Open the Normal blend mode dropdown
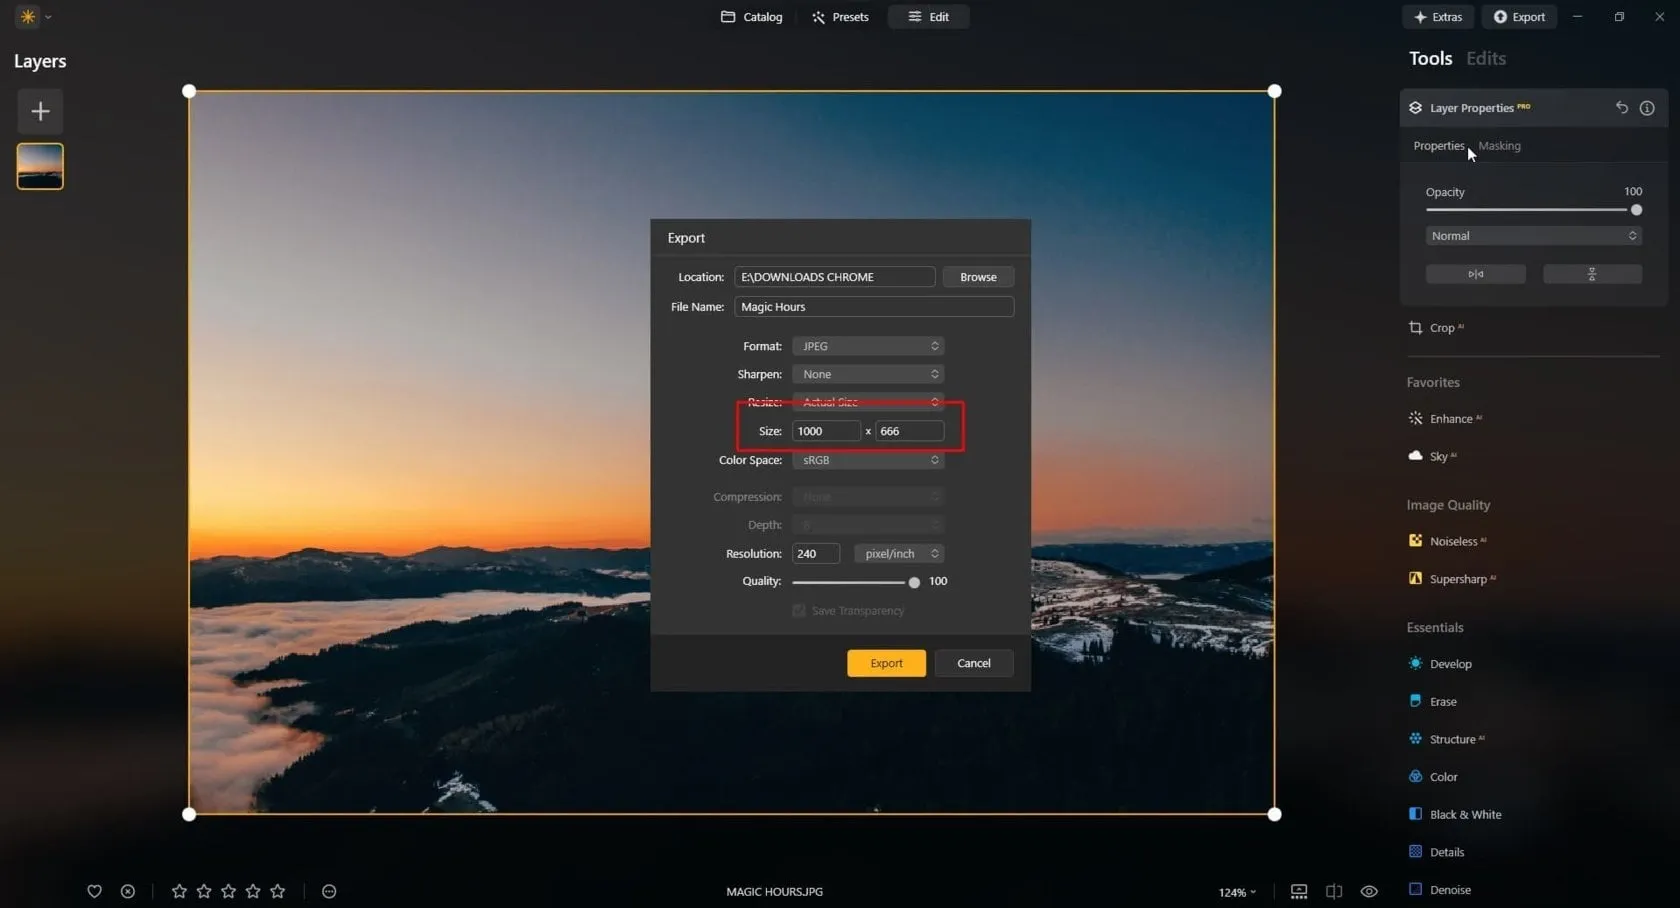 pyautogui.click(x=1532, y=235)
